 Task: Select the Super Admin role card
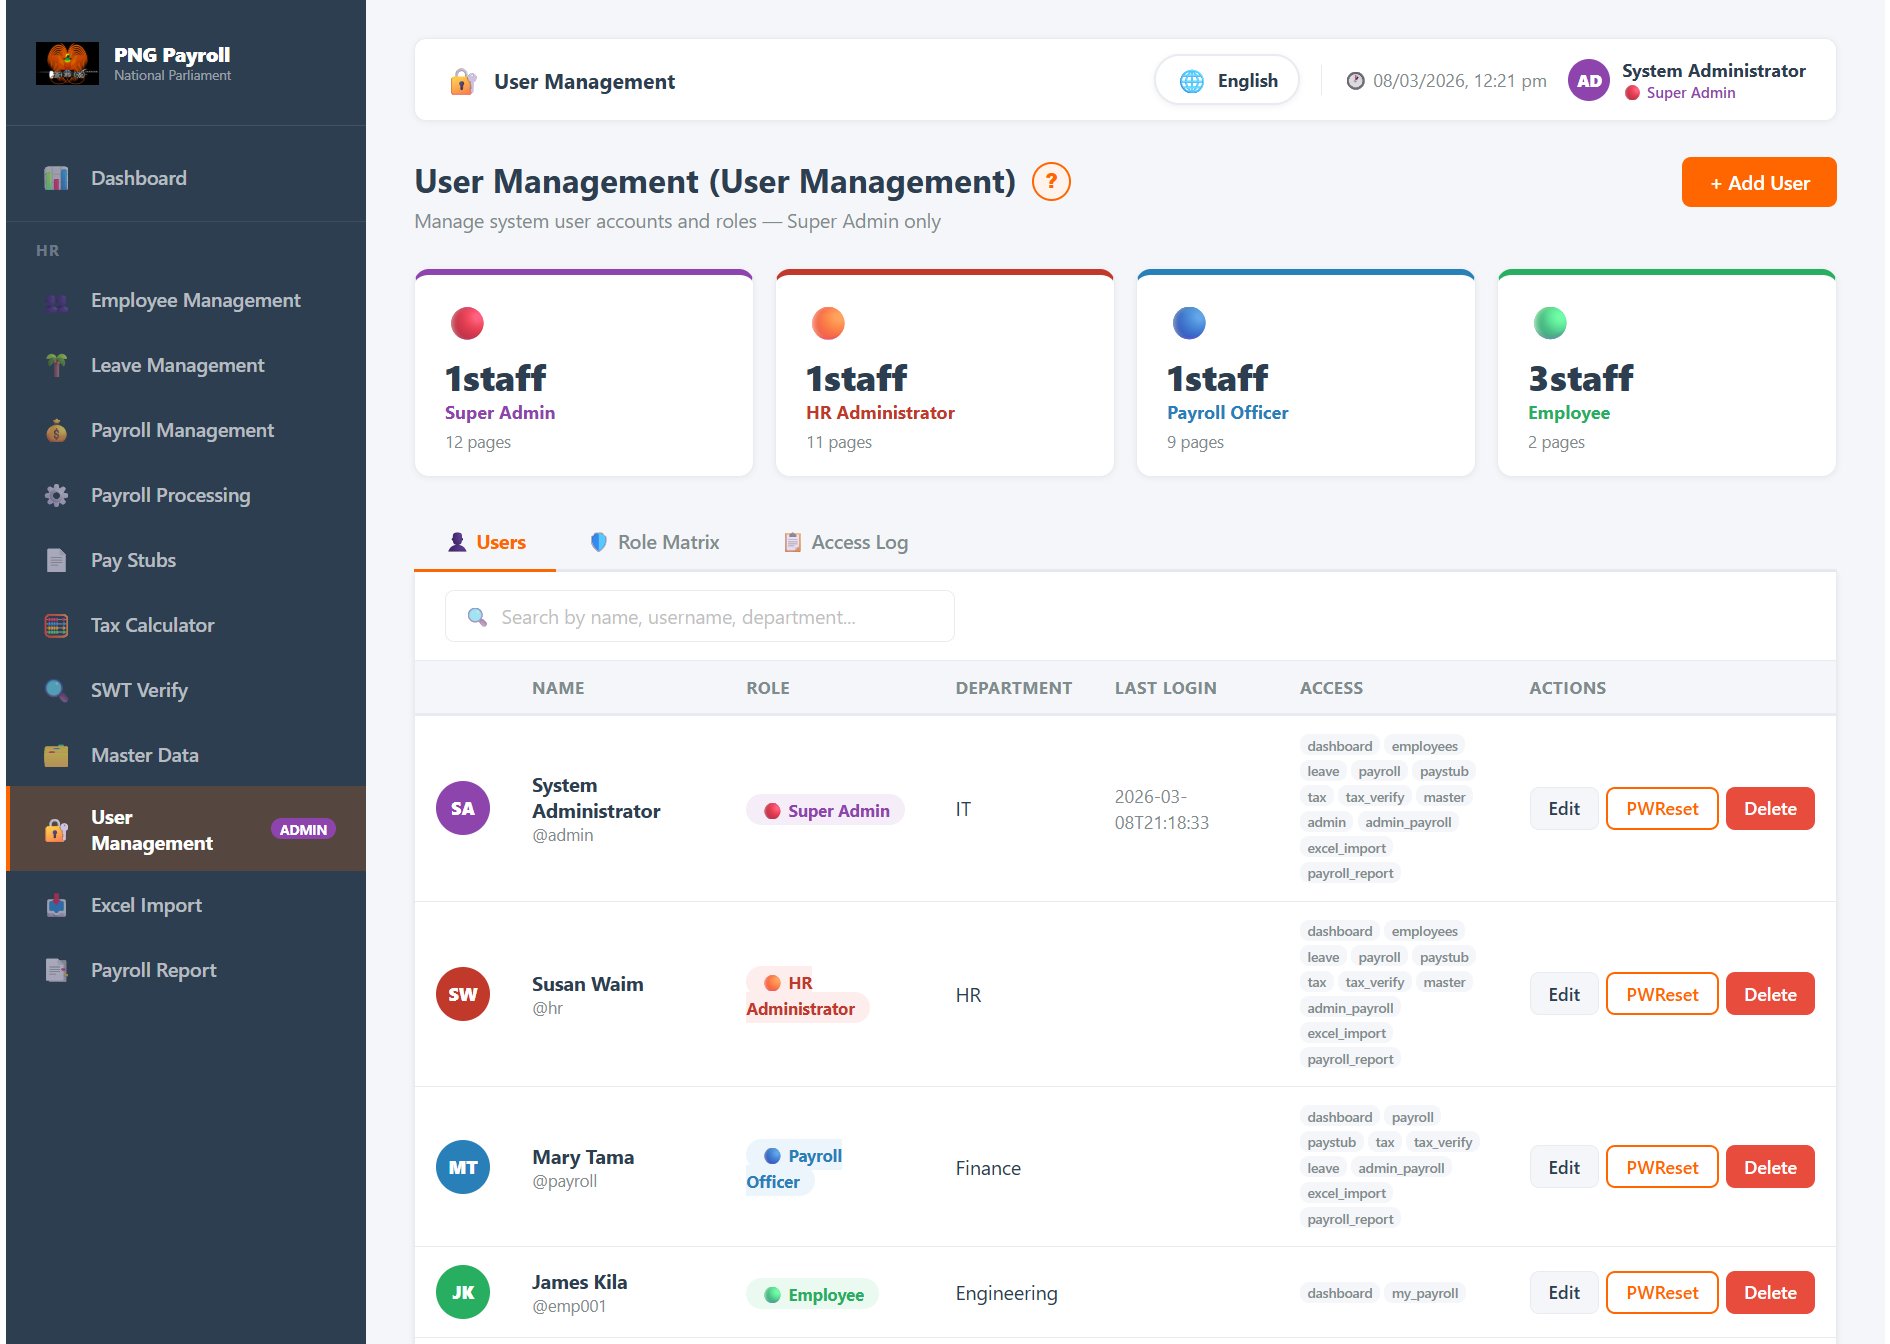[584, 373]
